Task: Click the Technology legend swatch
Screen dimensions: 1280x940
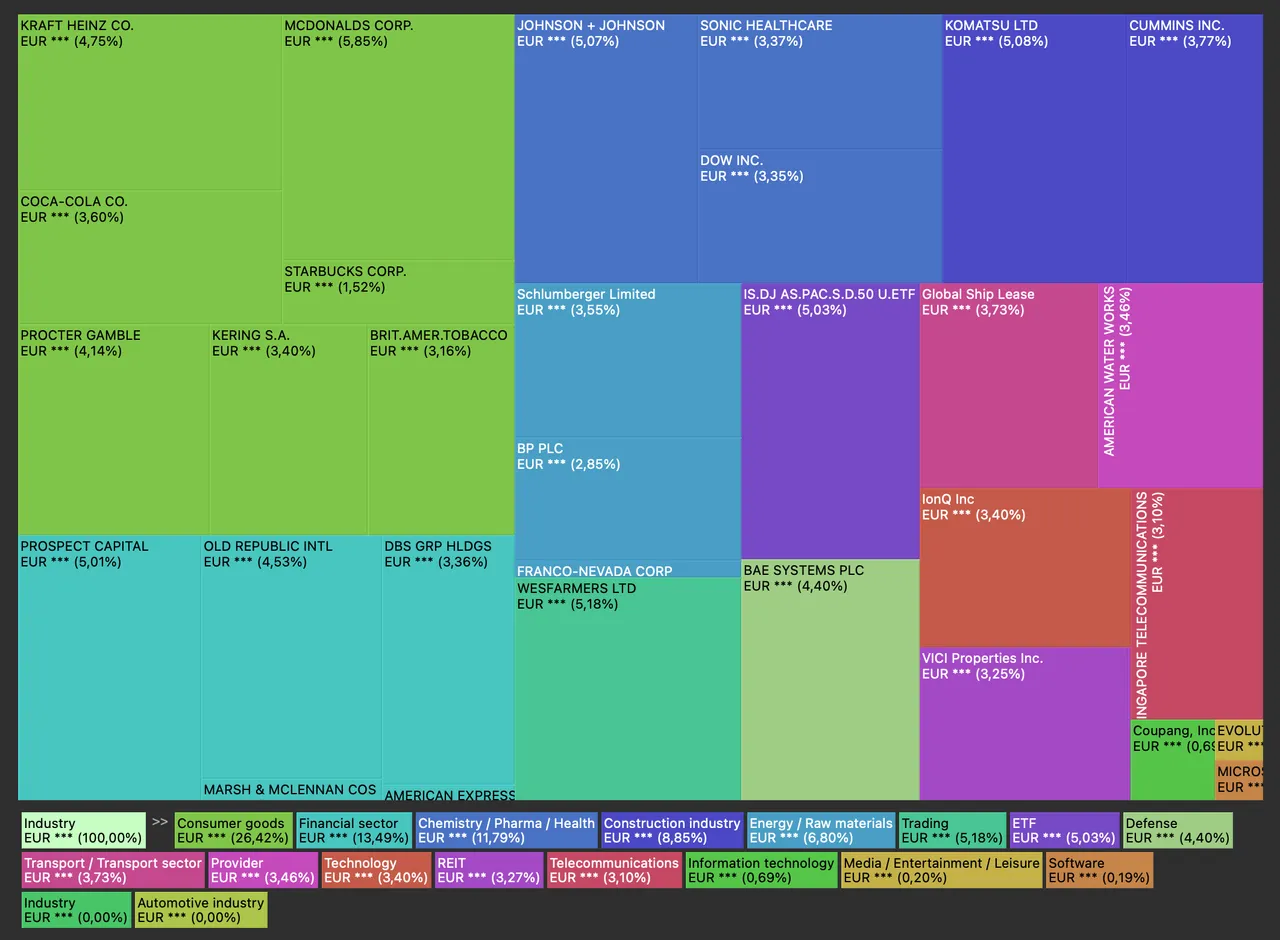Action: (376, 870)
